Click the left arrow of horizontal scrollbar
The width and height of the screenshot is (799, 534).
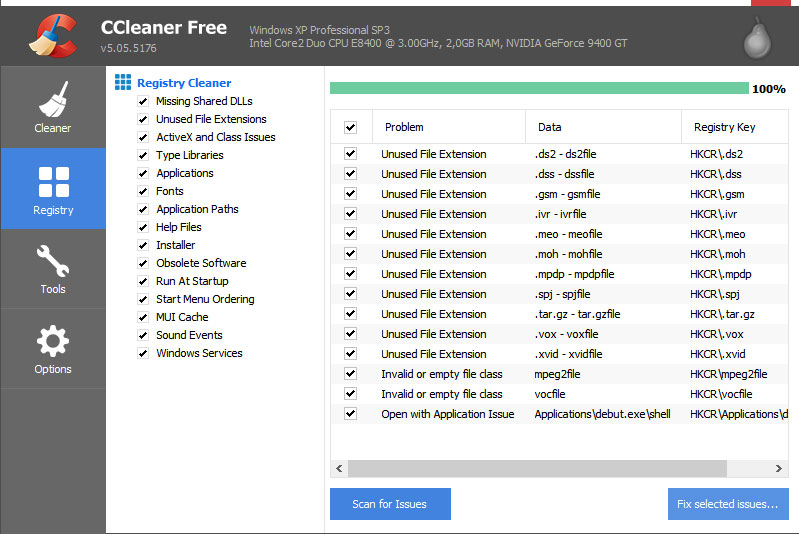coord(339,468)
